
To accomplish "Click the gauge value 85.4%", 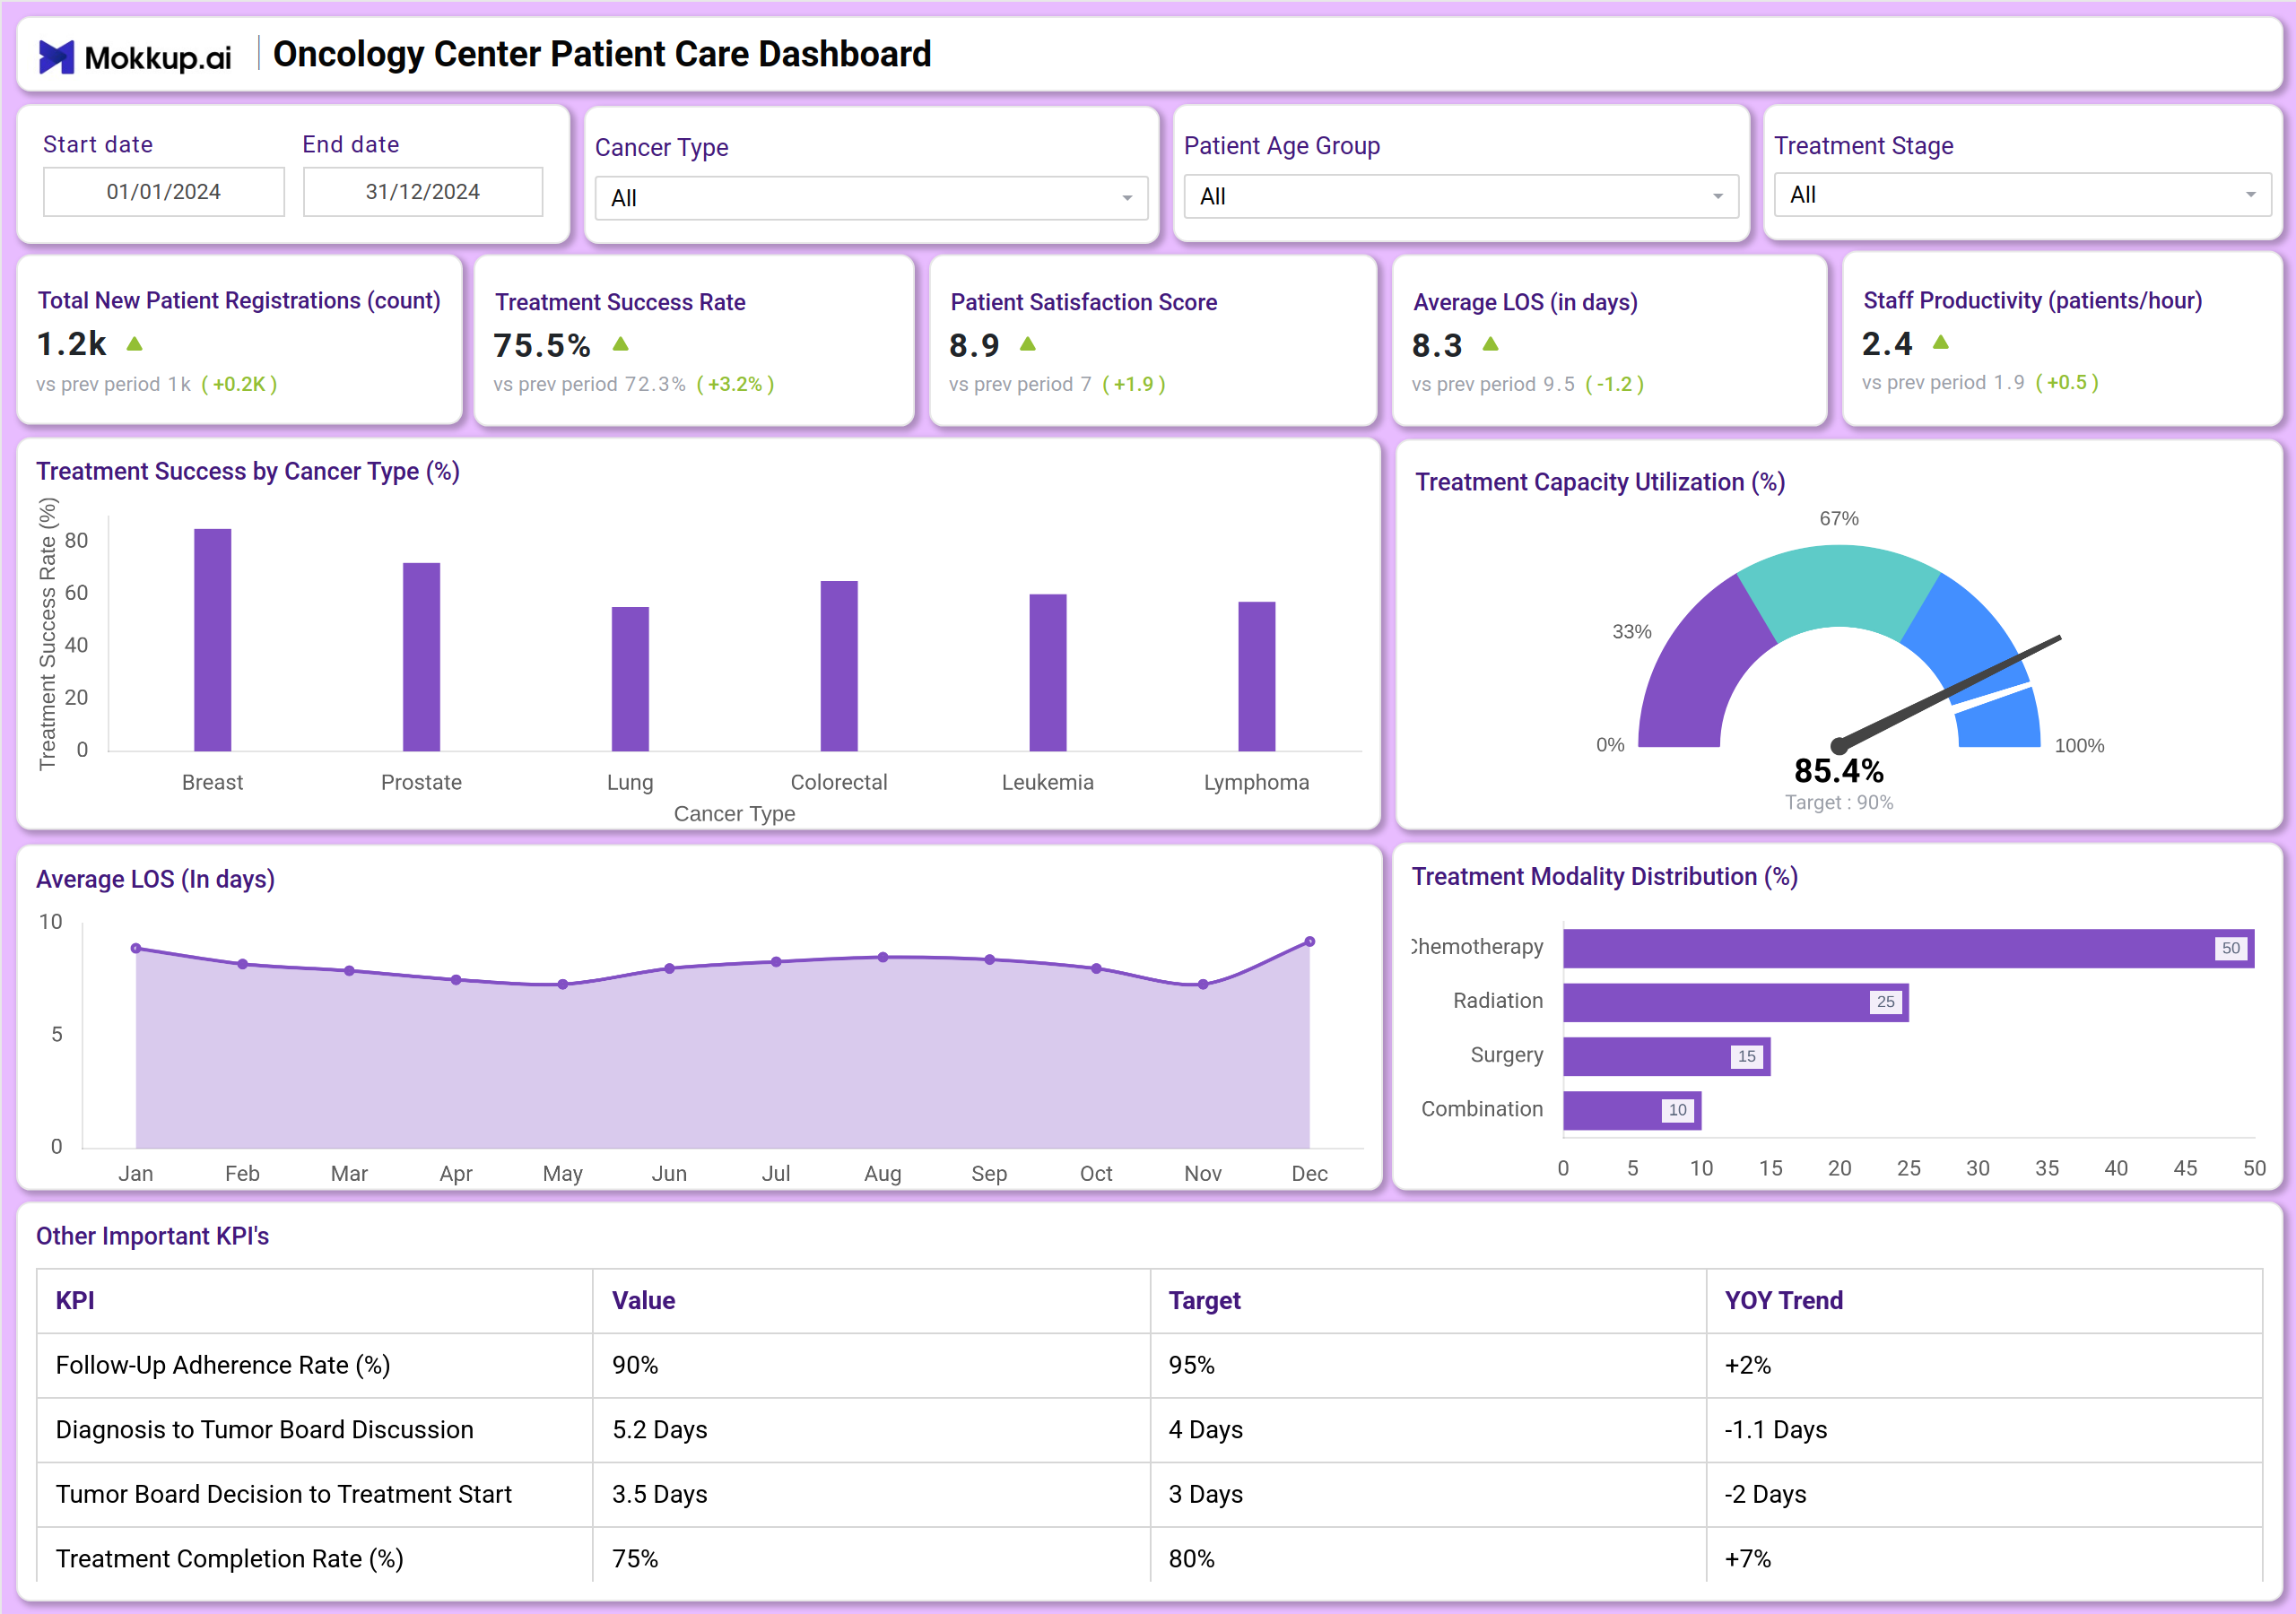I will (1839, 771).
